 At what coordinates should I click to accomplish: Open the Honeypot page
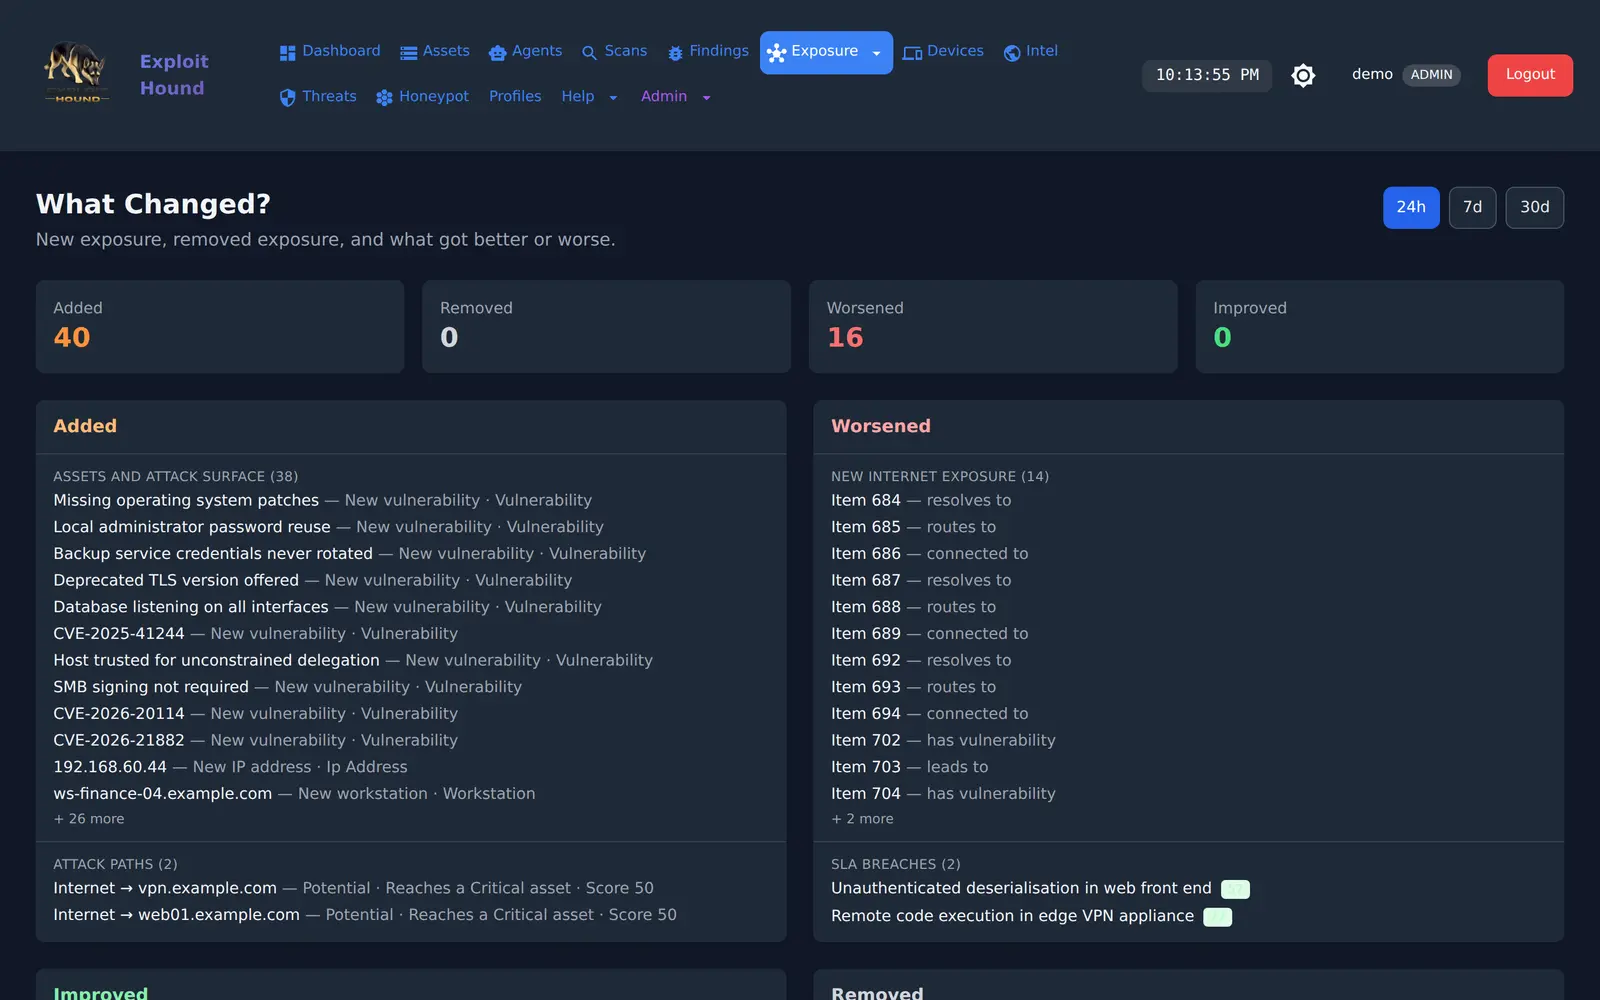click(x=422, y=96)
